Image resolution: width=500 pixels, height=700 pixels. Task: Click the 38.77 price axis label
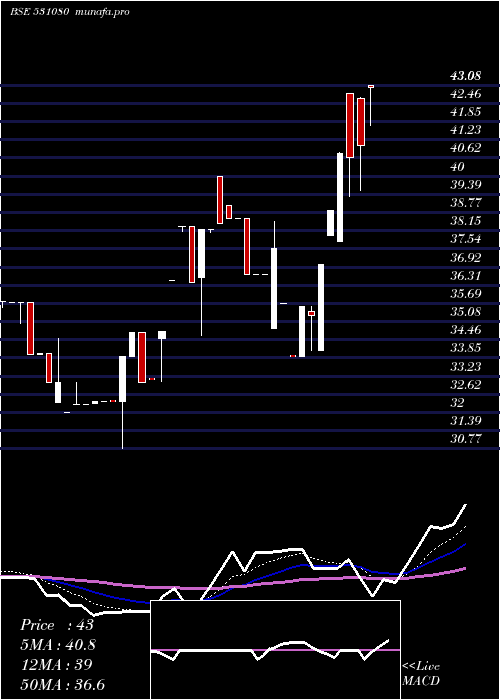pyautogui.click(x=466, y=203)
